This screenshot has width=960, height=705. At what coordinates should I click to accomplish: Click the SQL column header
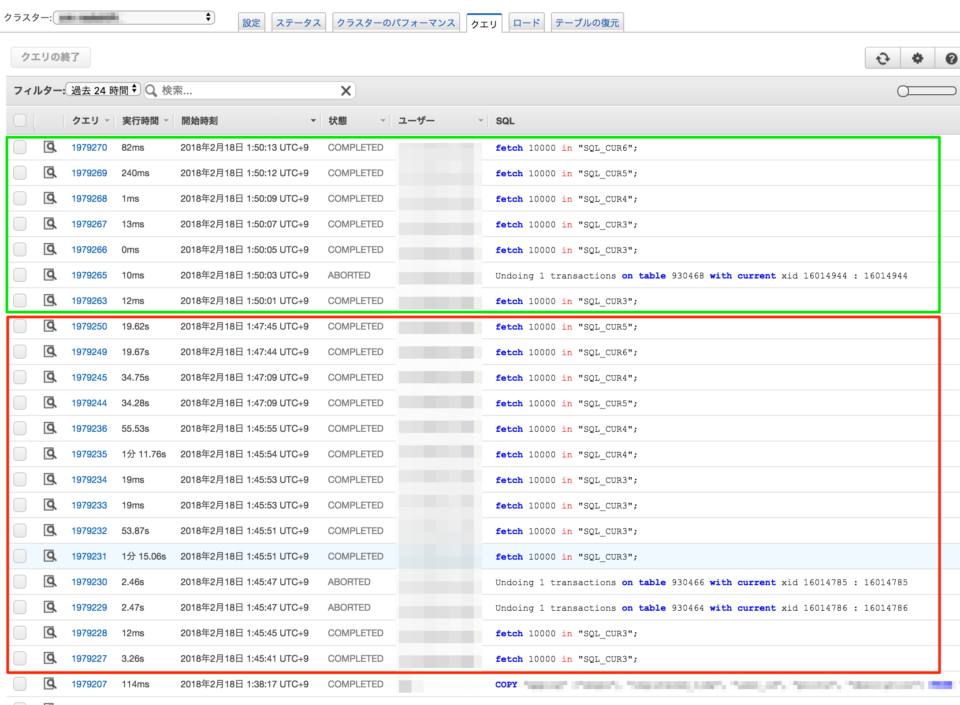505,121
